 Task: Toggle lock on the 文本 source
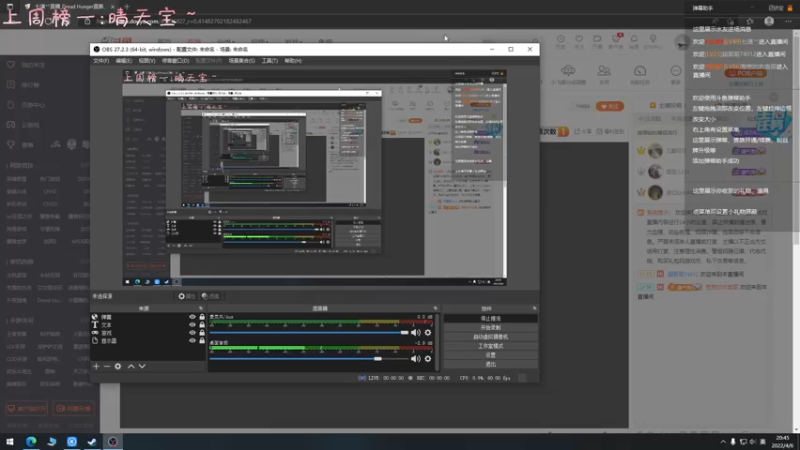click(202, 324)
